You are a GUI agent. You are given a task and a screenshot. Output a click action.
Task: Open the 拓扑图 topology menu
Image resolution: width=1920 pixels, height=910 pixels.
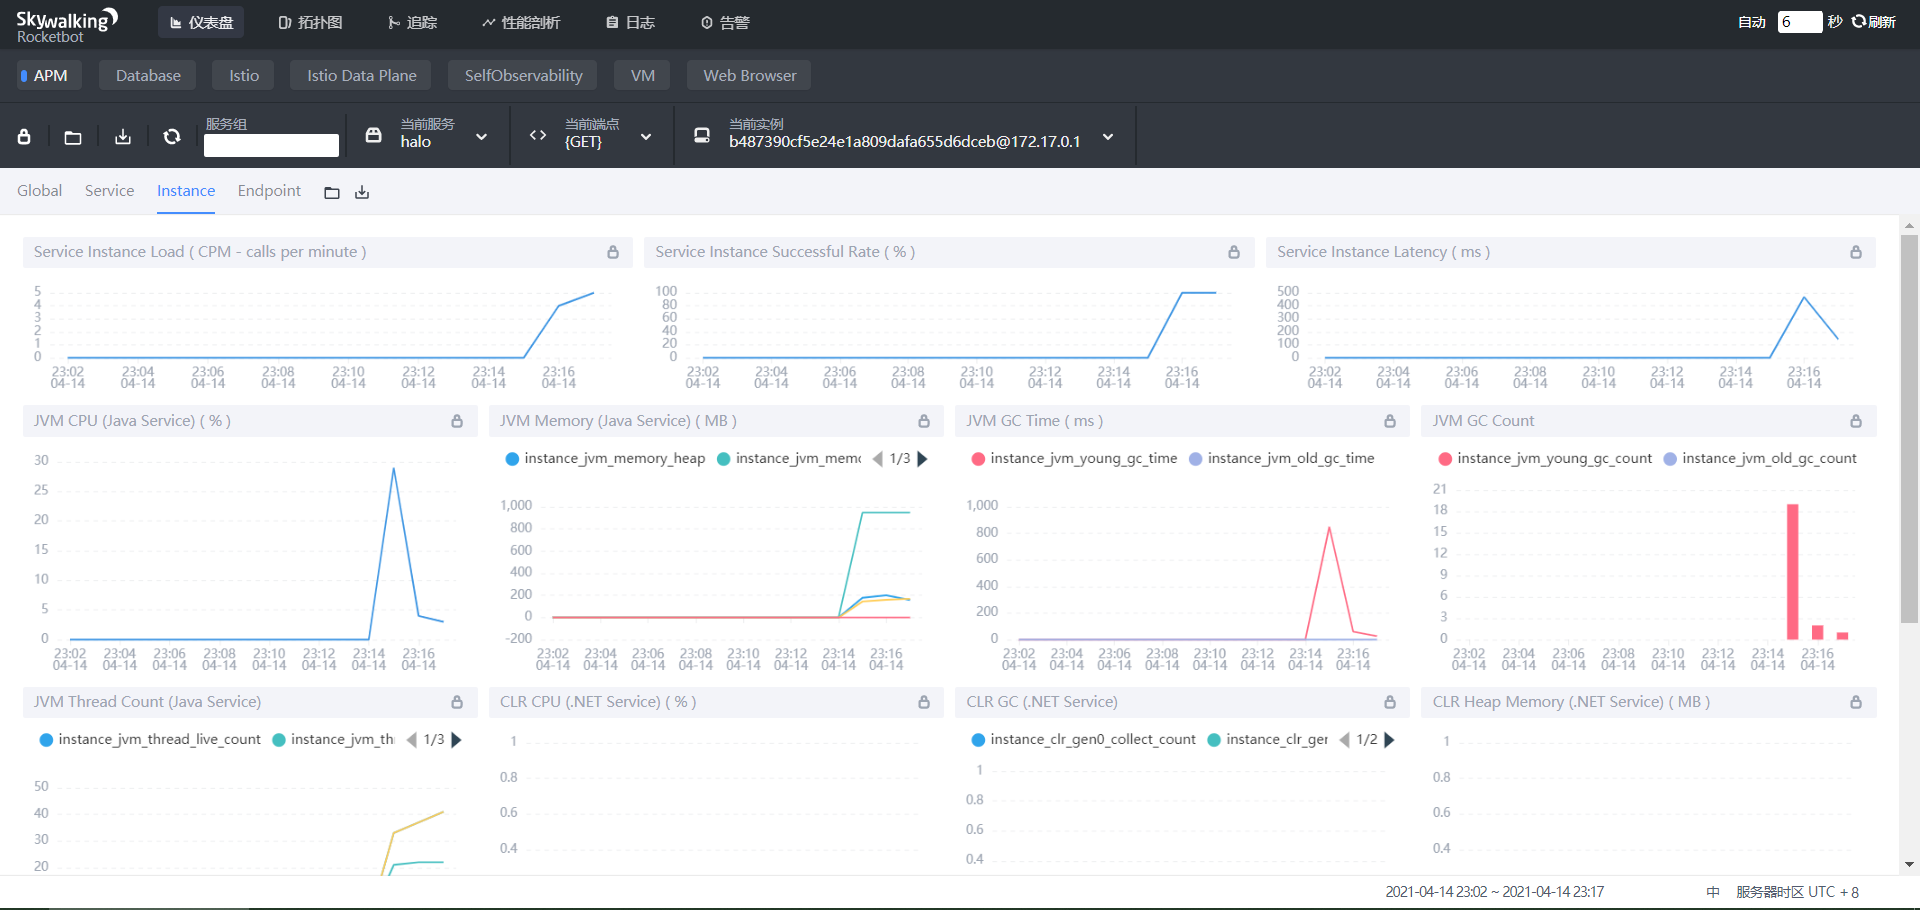coord(310,22)
